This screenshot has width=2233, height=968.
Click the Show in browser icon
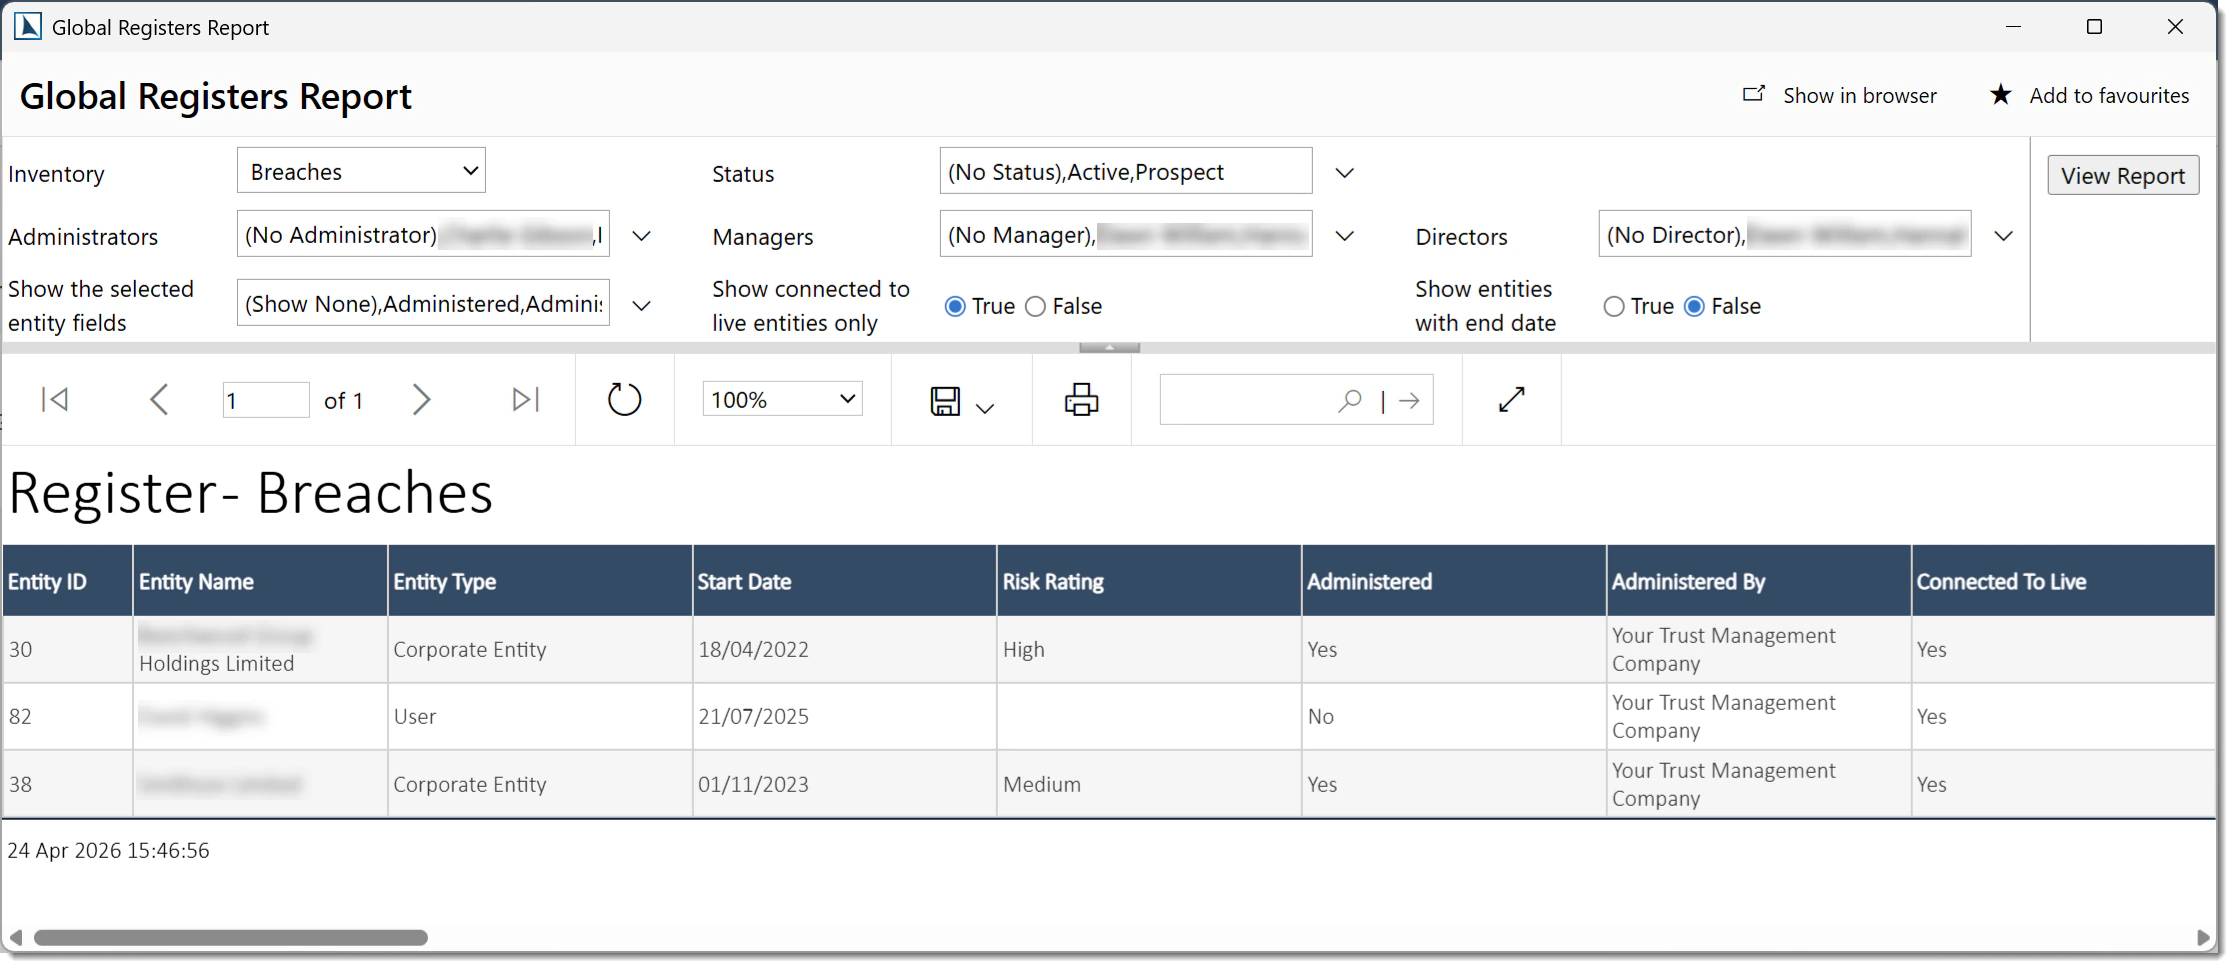point(1754,94)
